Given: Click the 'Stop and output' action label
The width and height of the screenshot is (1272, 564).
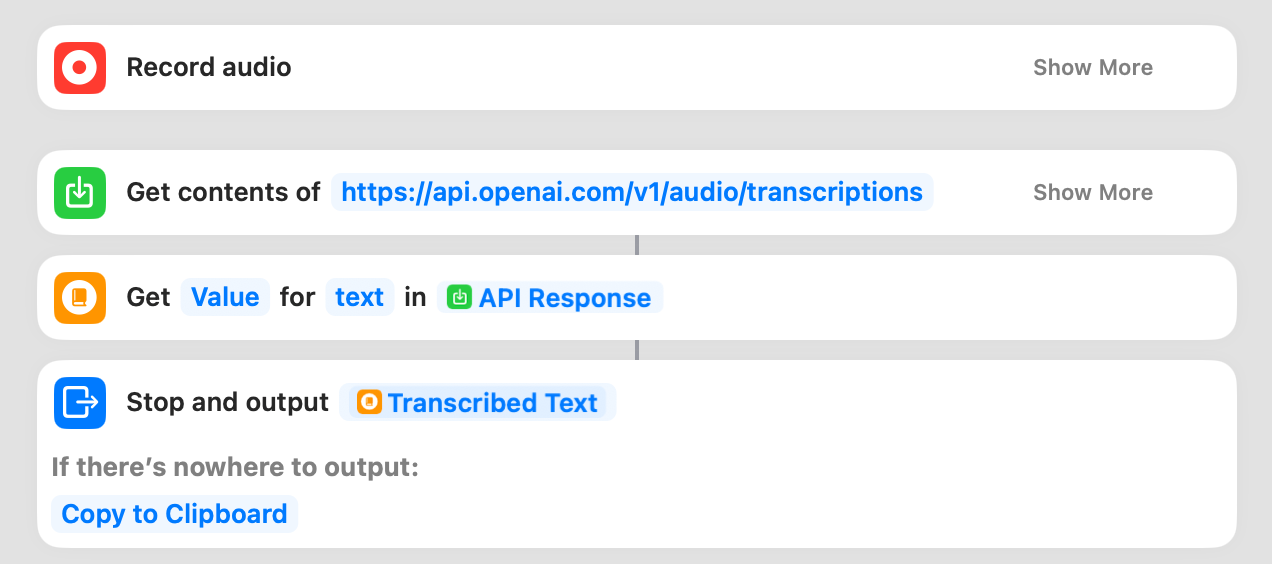Looking at the screenshot, I should click(x=227, y=403).
